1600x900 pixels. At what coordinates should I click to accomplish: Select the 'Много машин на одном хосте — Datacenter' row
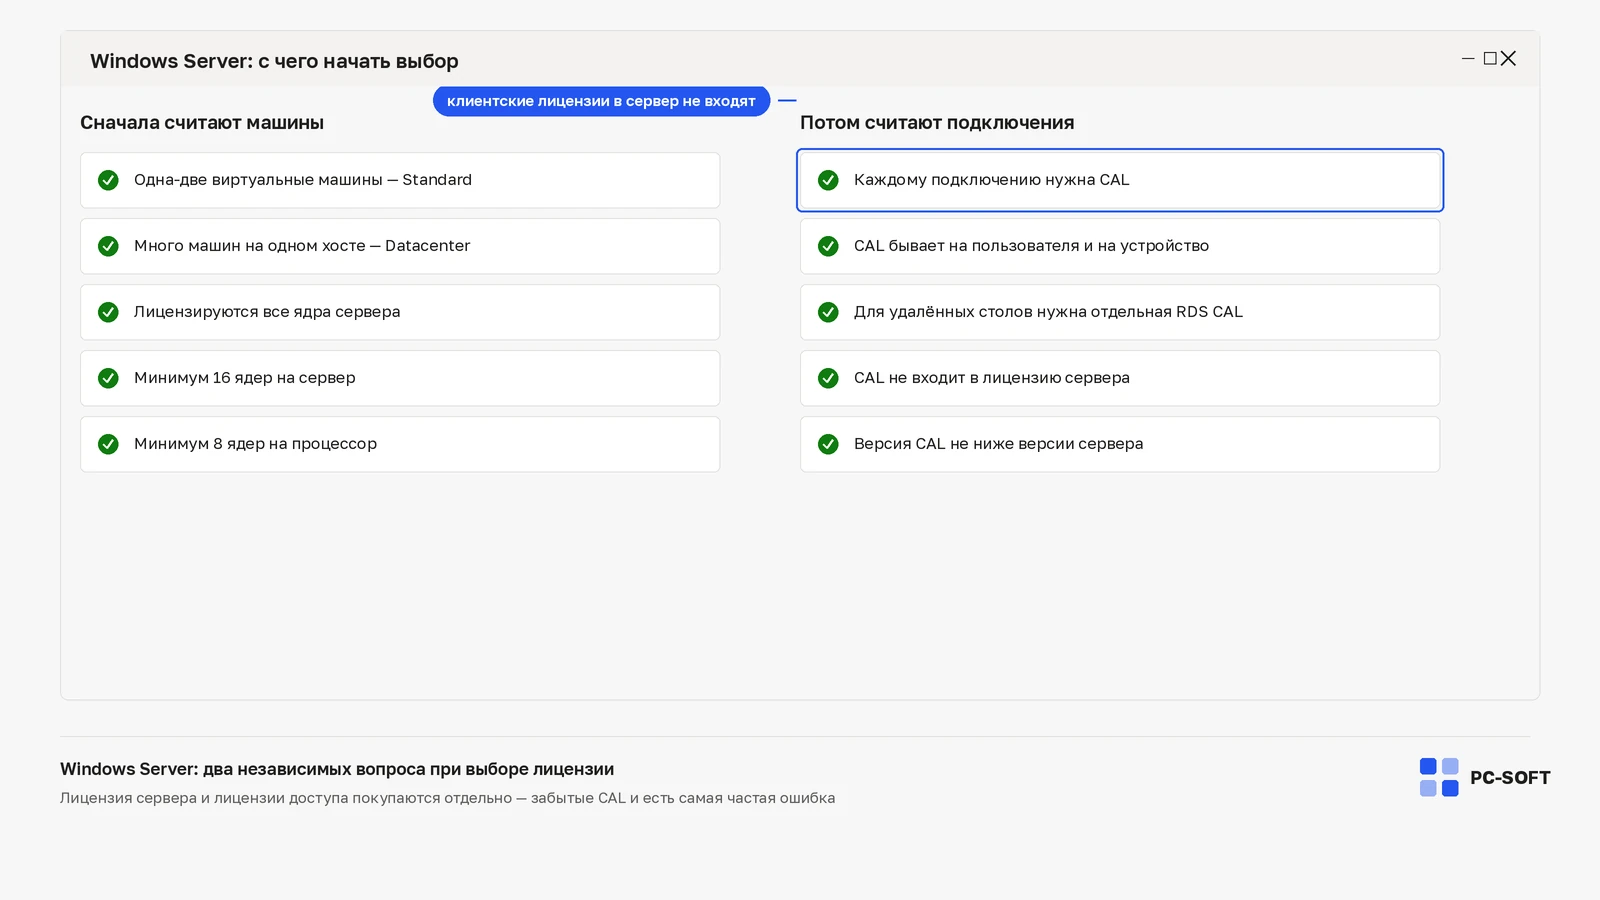pyautogui.click(x=400, y=246)
